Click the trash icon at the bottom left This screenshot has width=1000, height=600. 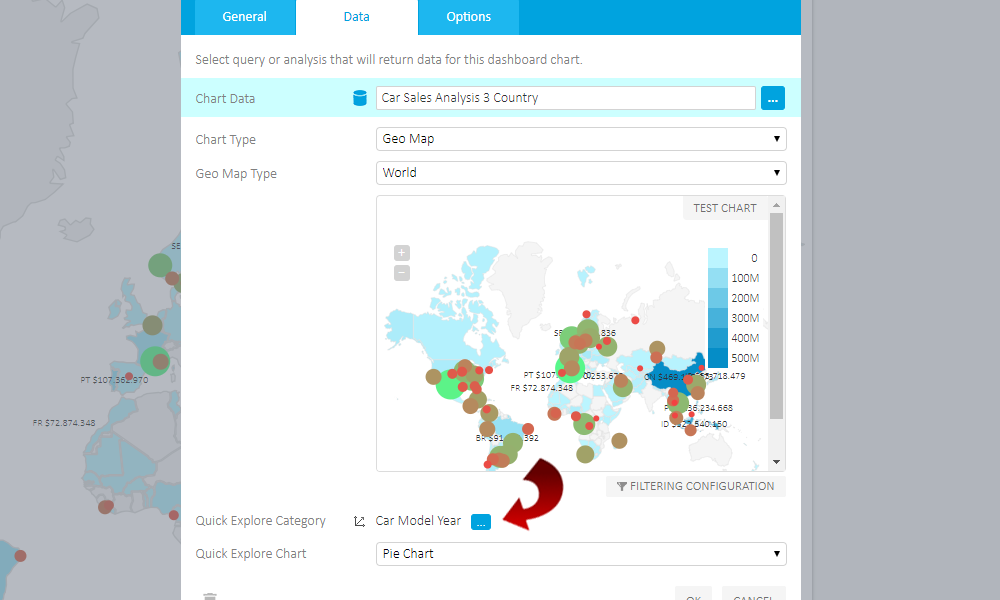click(210, 595)
